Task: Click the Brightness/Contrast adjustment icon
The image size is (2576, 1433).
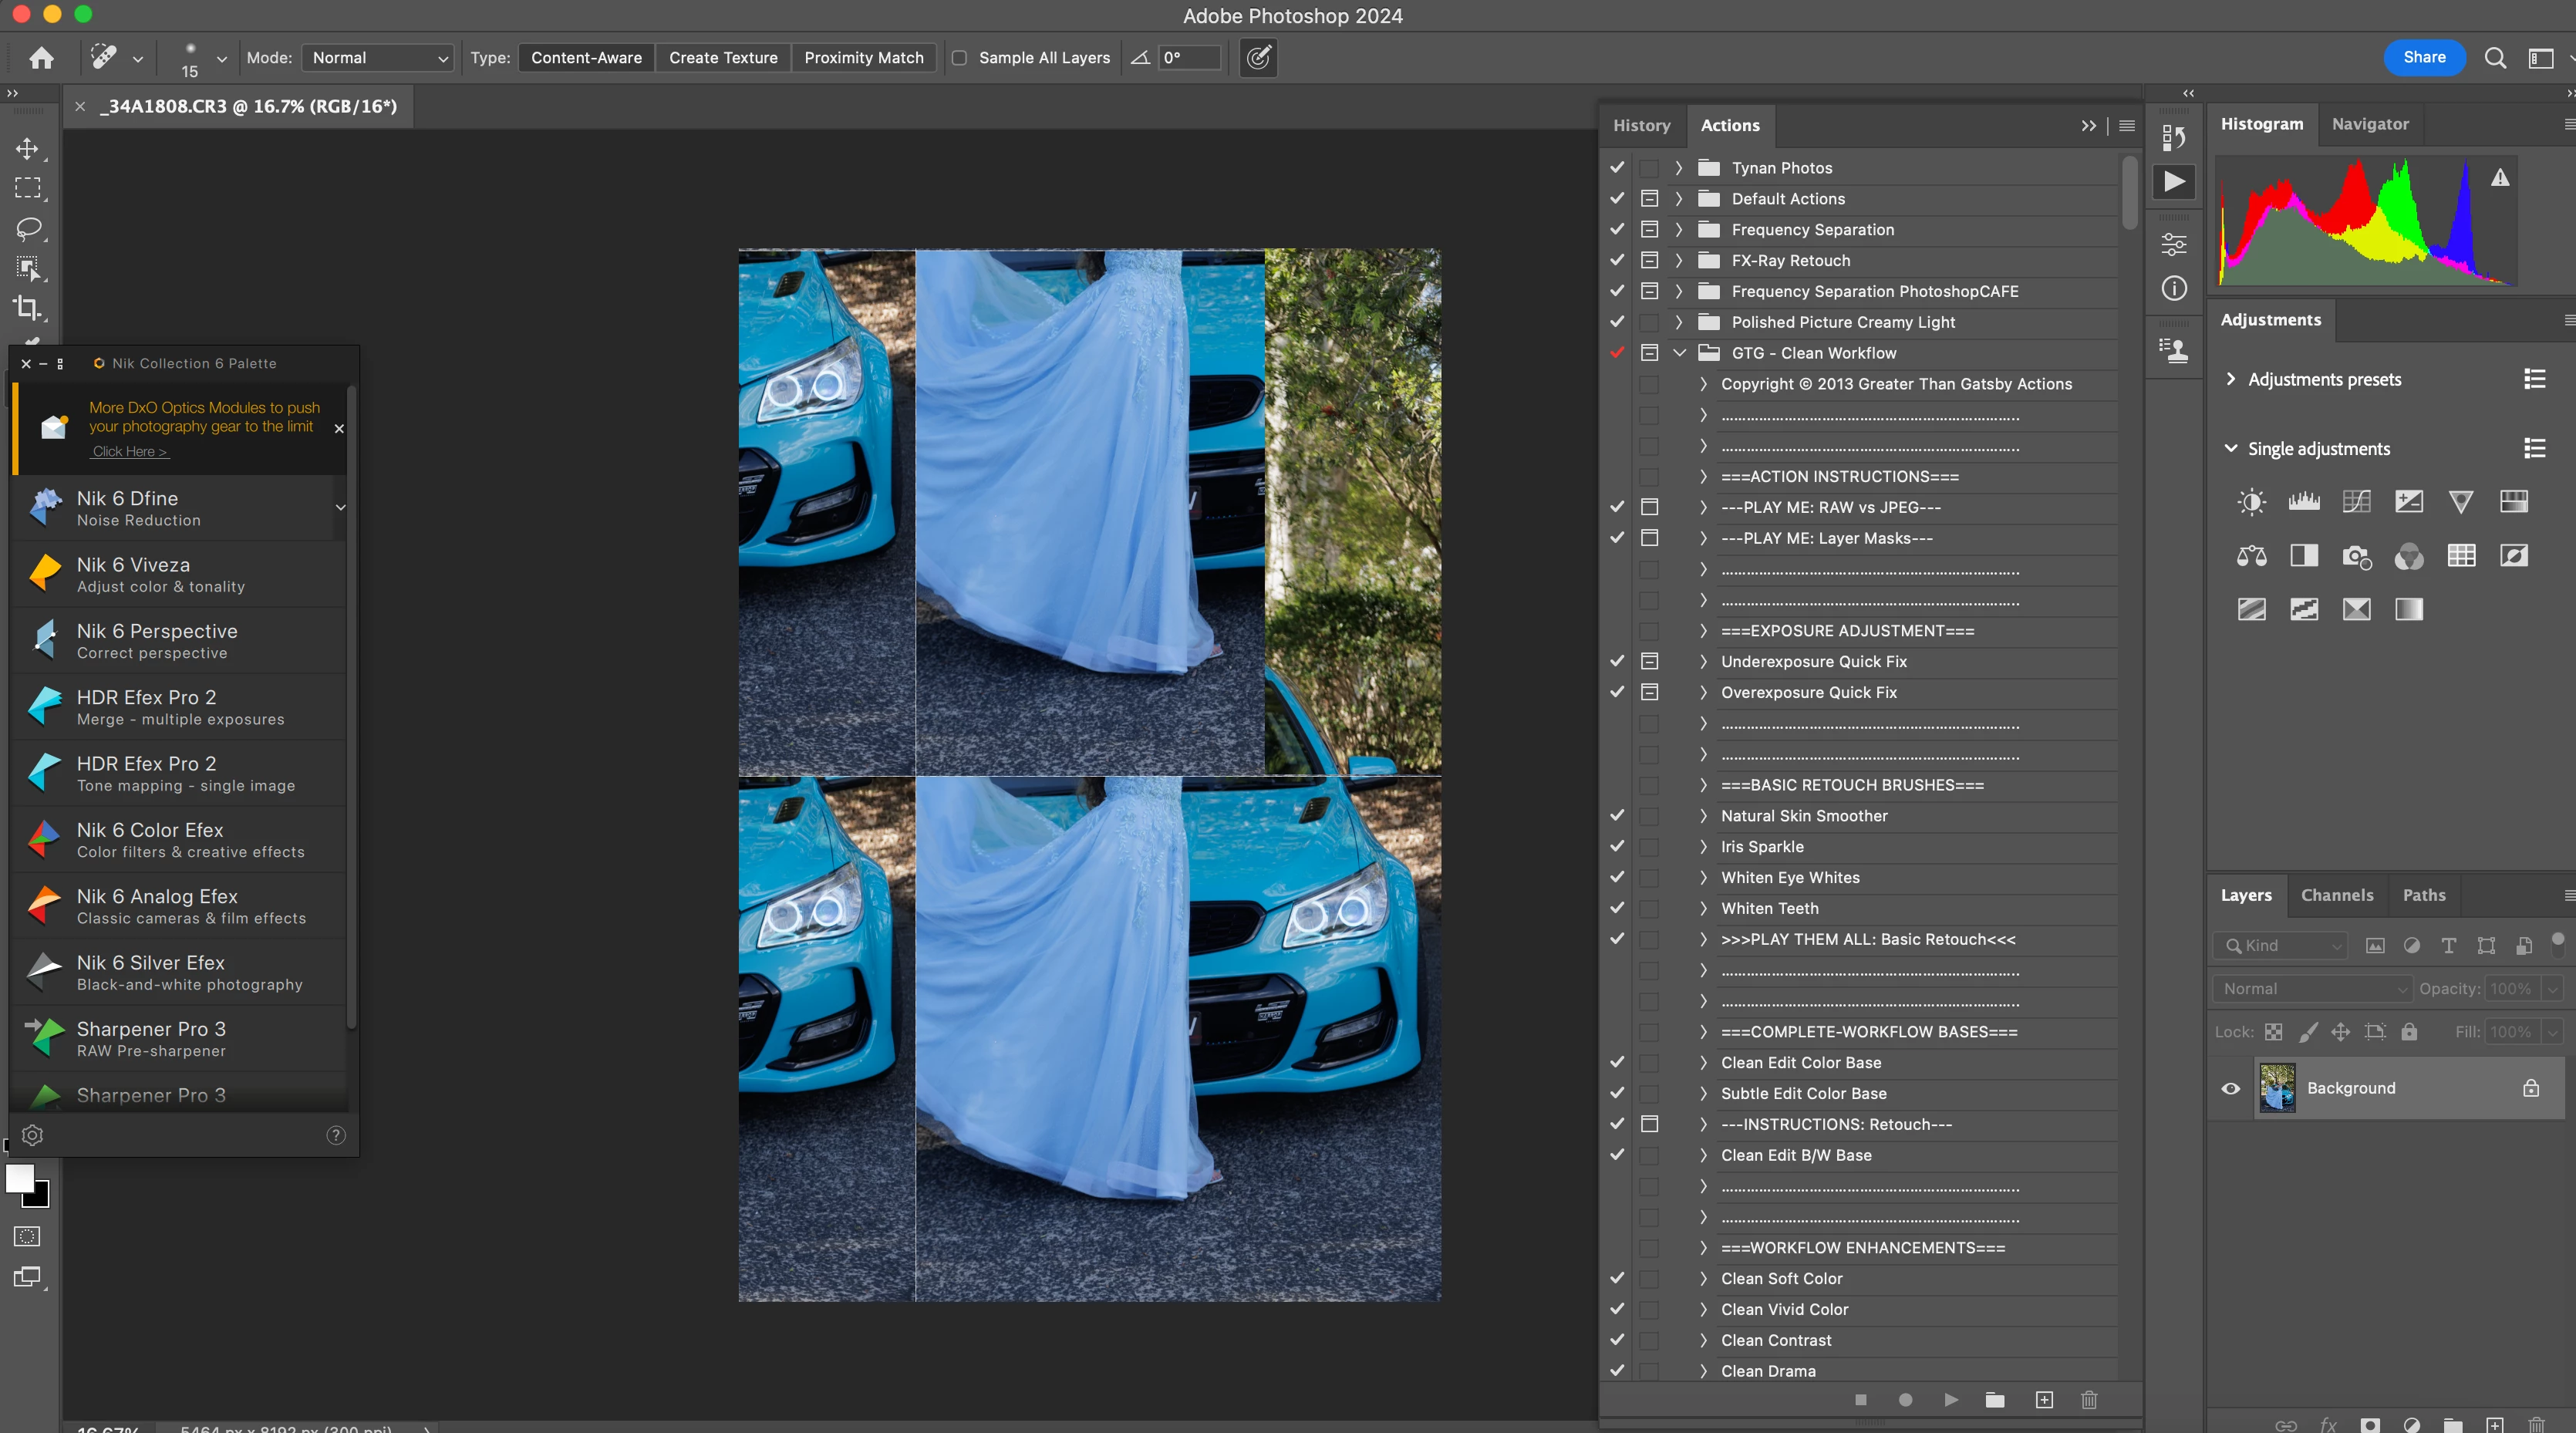Action: coord(2251,501)
